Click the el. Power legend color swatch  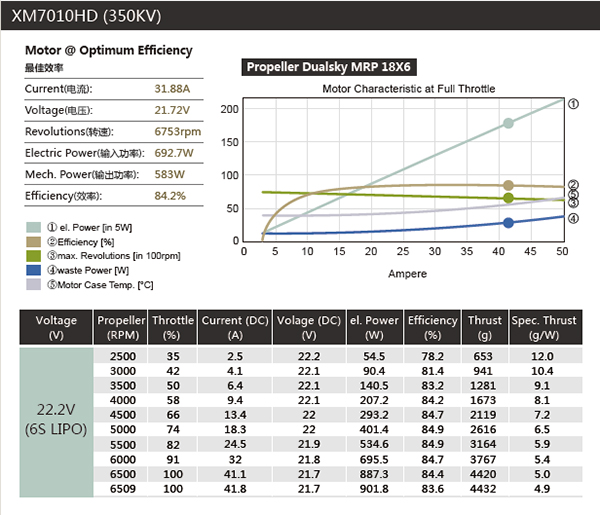pos(32,226)
